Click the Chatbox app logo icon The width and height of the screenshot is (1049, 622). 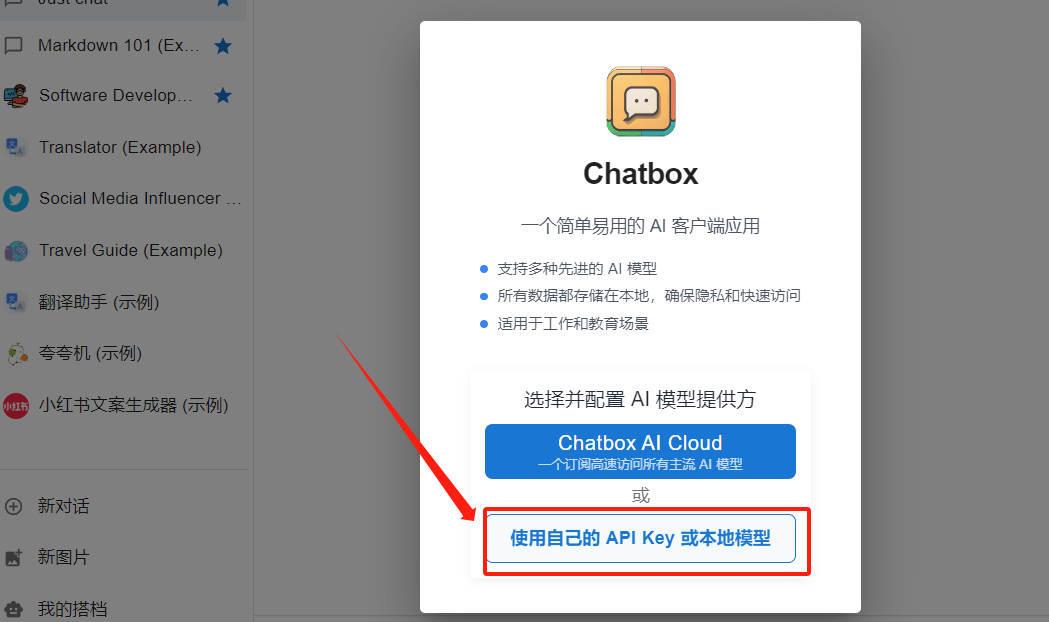pyautogui.click(x=641, y=102)
